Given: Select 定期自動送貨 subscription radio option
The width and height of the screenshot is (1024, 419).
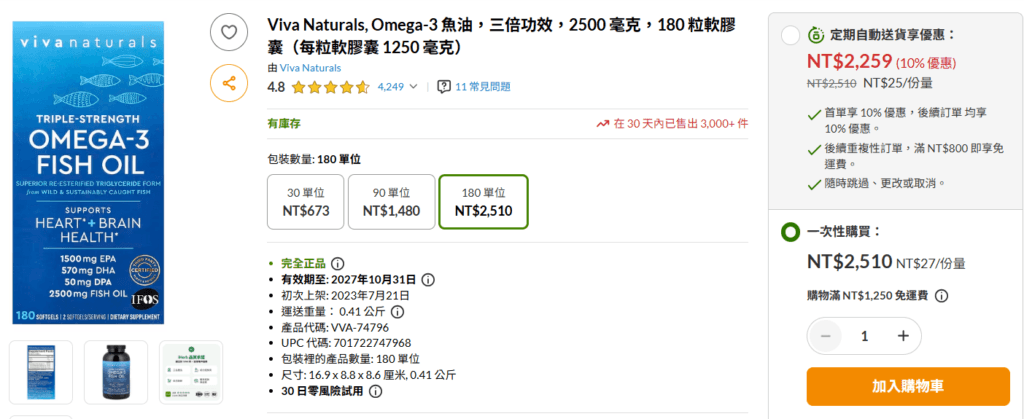Looking at the screenshot, I should (790, 36).
